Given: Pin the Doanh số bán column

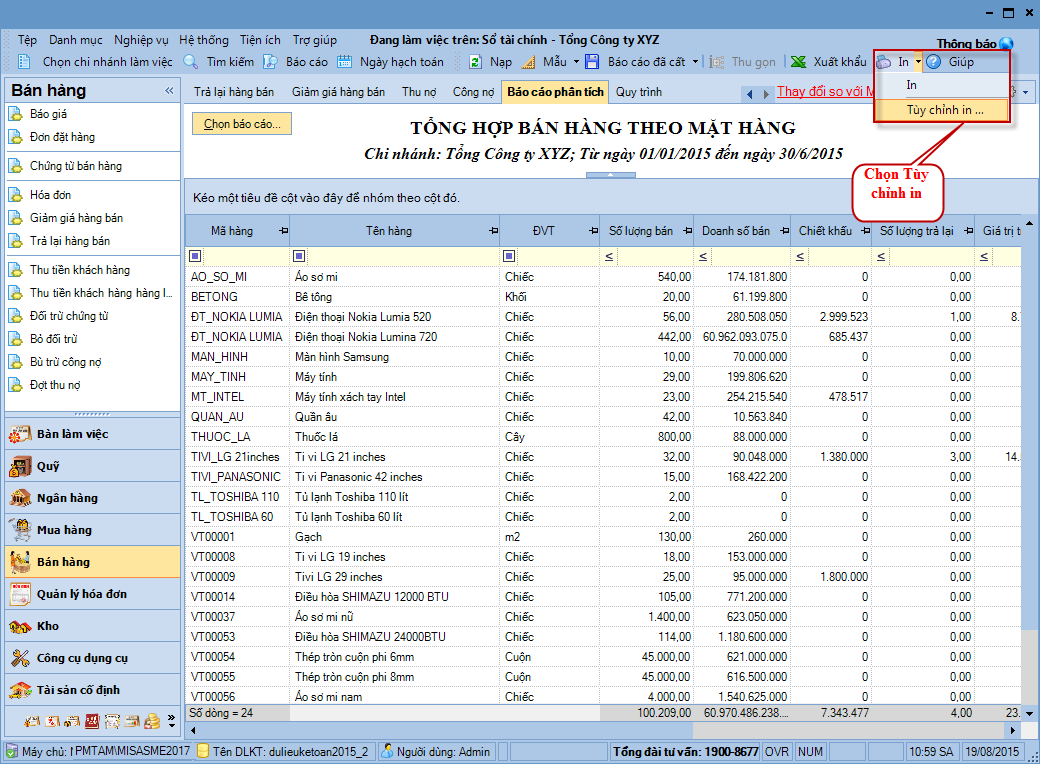Looking at the screenshot, I should point(785,231).
